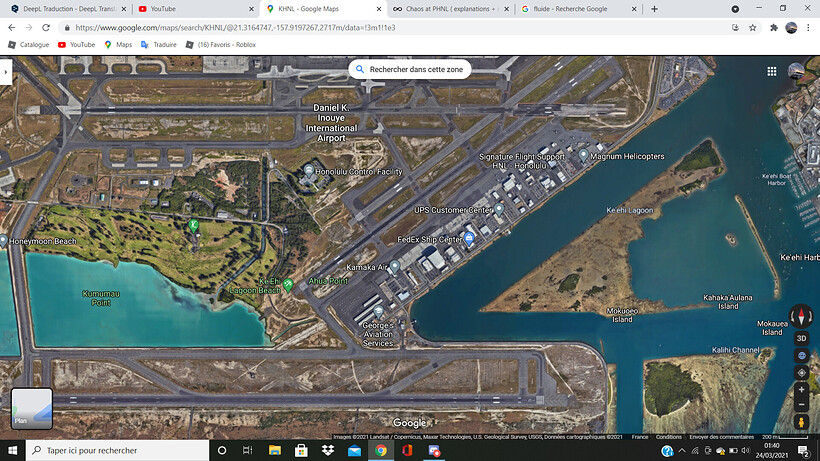Zoom in with the plus button
The width and height of the screenshot is (820, 461).
[x=801, y=390]
